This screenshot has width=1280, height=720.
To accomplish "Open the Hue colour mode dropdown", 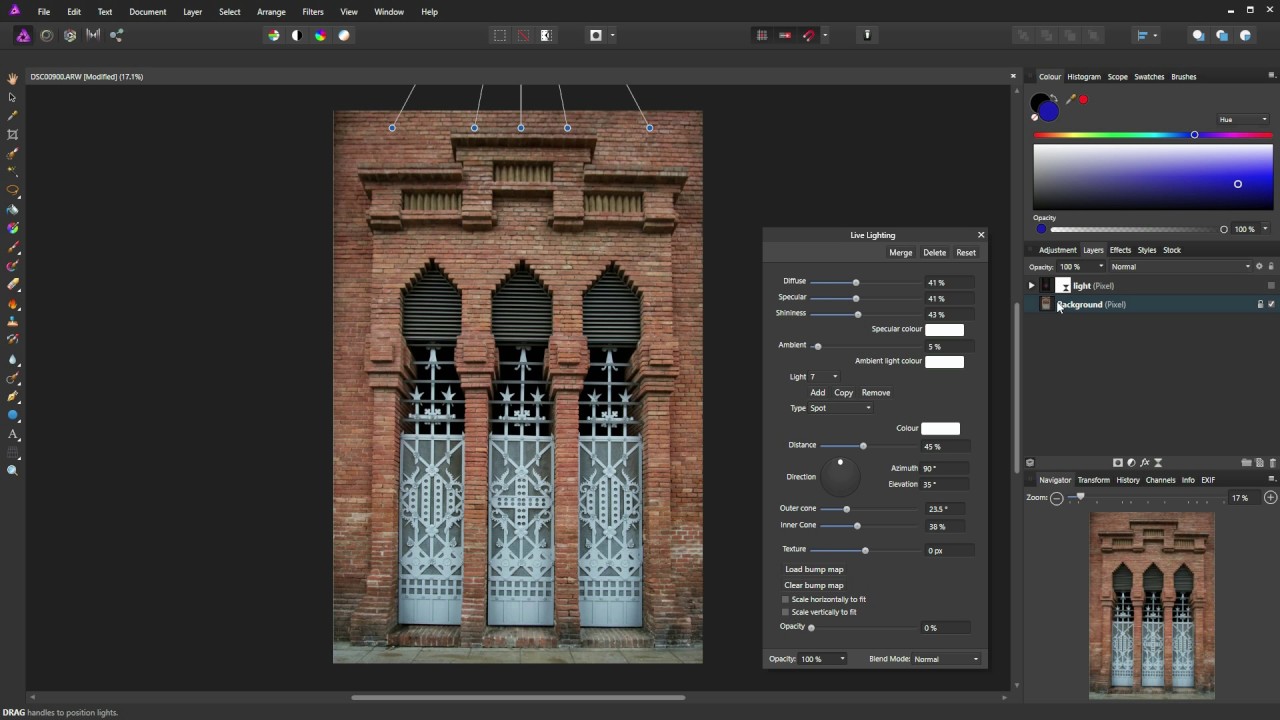I will [1242, 120].
